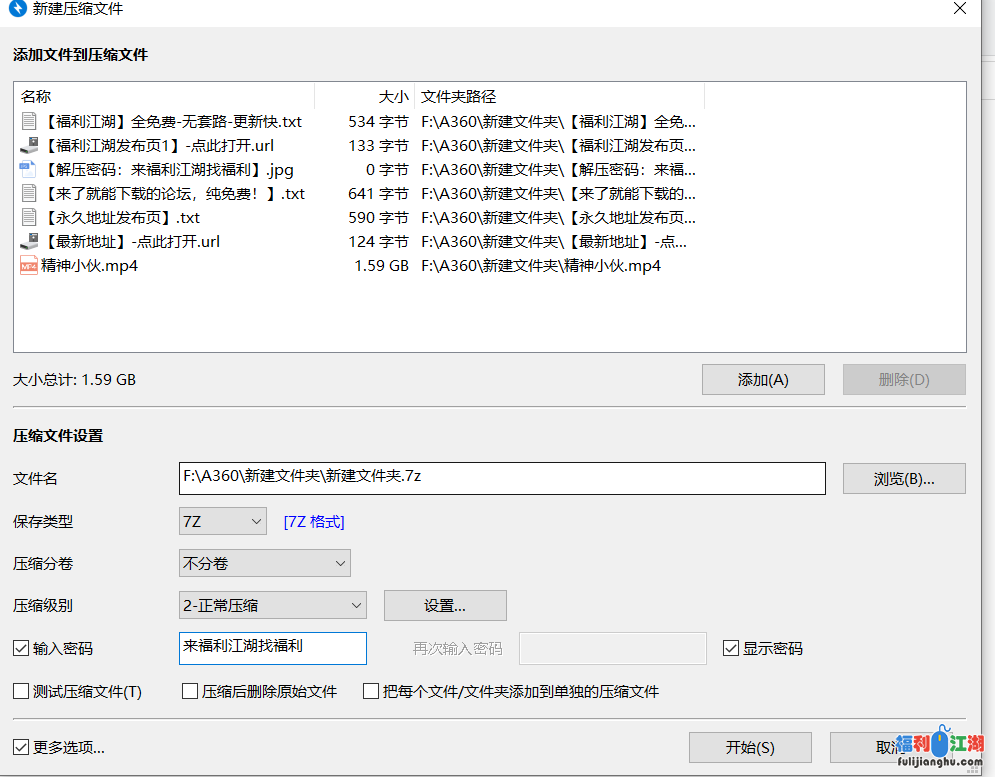Uncheck the 输入密码 checkbox
The image size is (995, 777).
coord(21,649)
